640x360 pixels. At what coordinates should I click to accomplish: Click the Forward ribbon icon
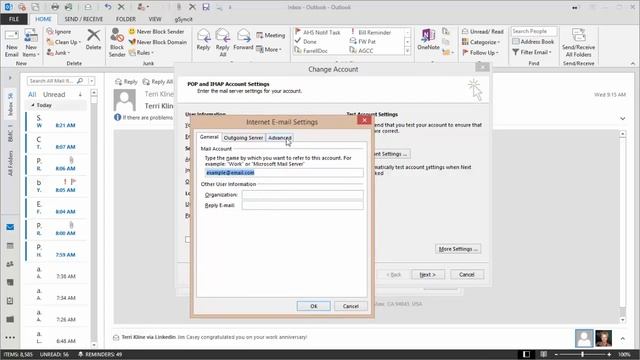pyautogui.click(x=243, y=40)
